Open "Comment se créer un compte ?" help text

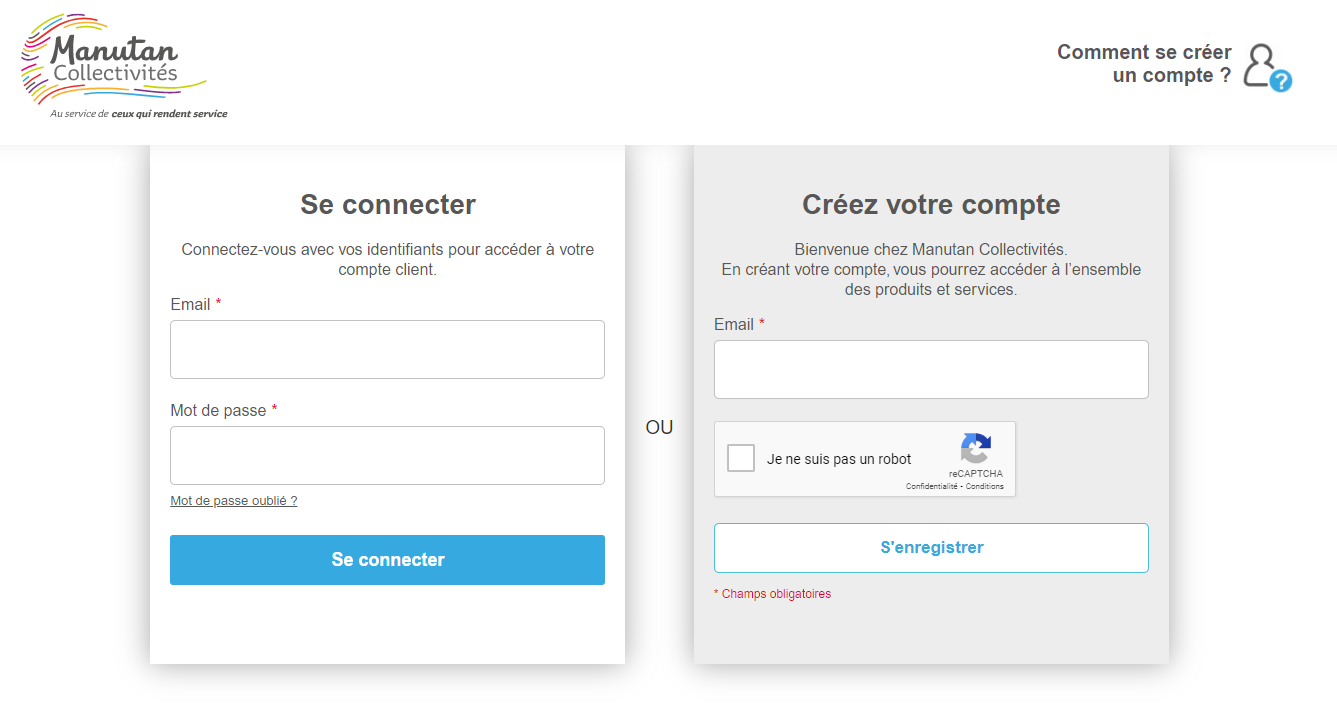pos(1144,64)
